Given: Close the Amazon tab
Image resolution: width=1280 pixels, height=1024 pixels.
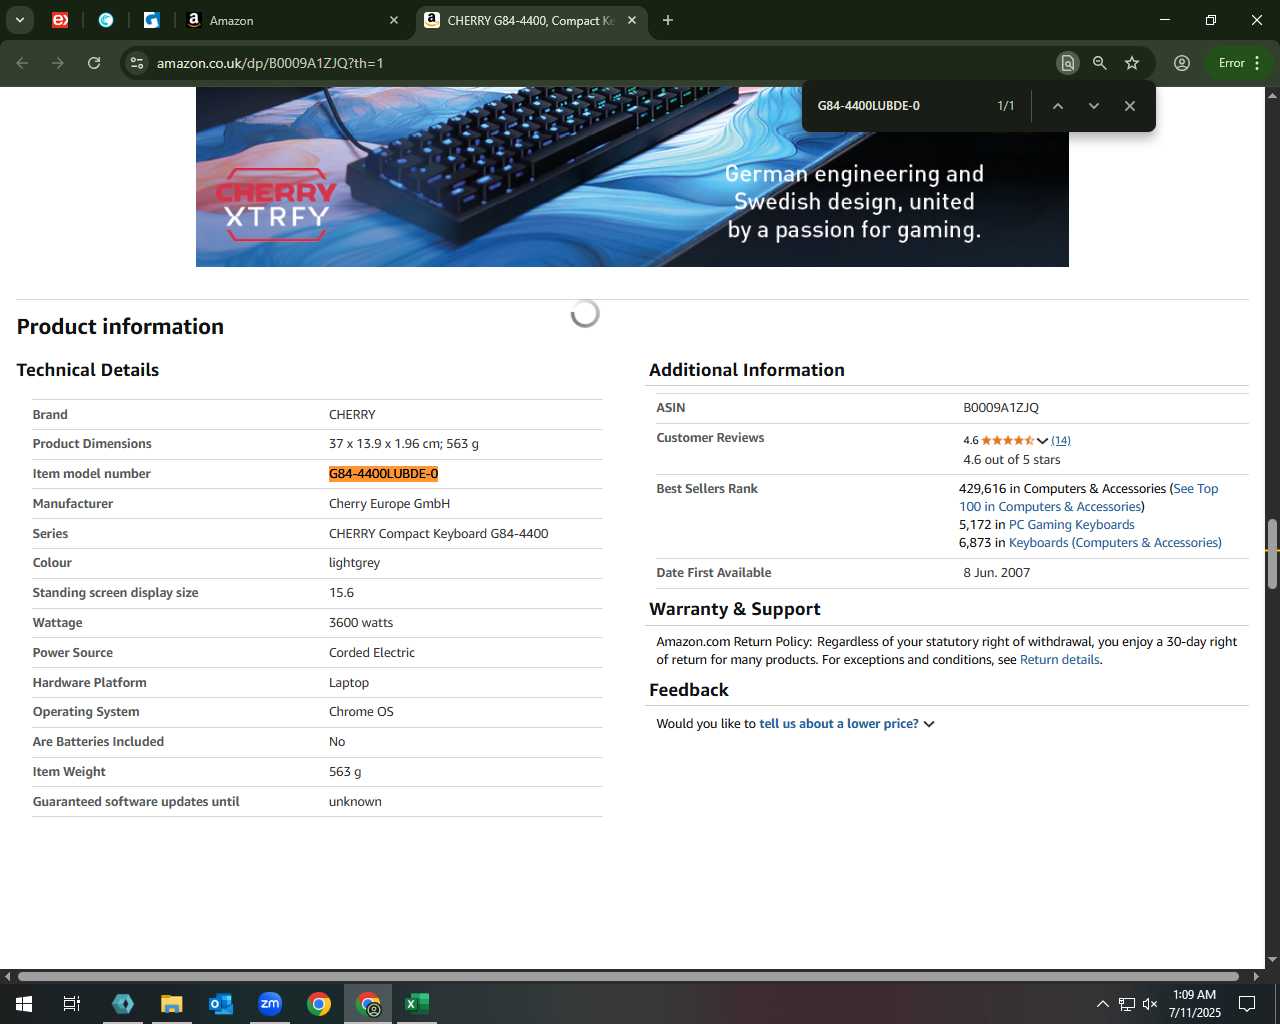Looking at the screenshot, I should 394,20.
